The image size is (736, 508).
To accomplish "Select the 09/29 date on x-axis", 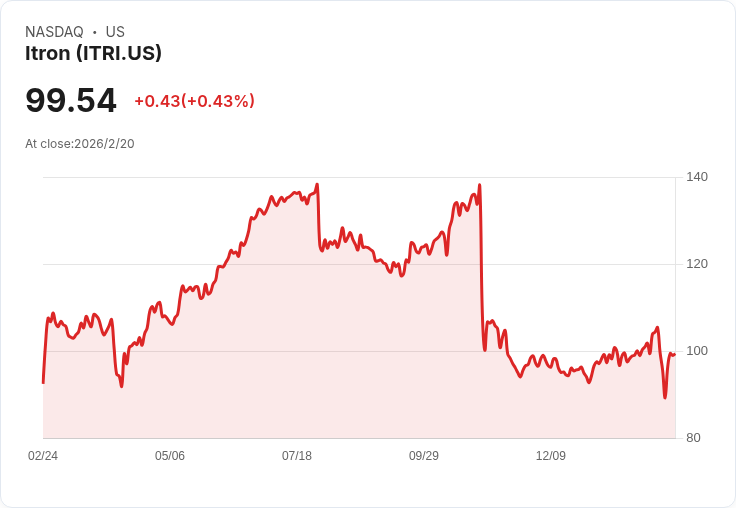I will pyautogui.click(x=424, y=456).
